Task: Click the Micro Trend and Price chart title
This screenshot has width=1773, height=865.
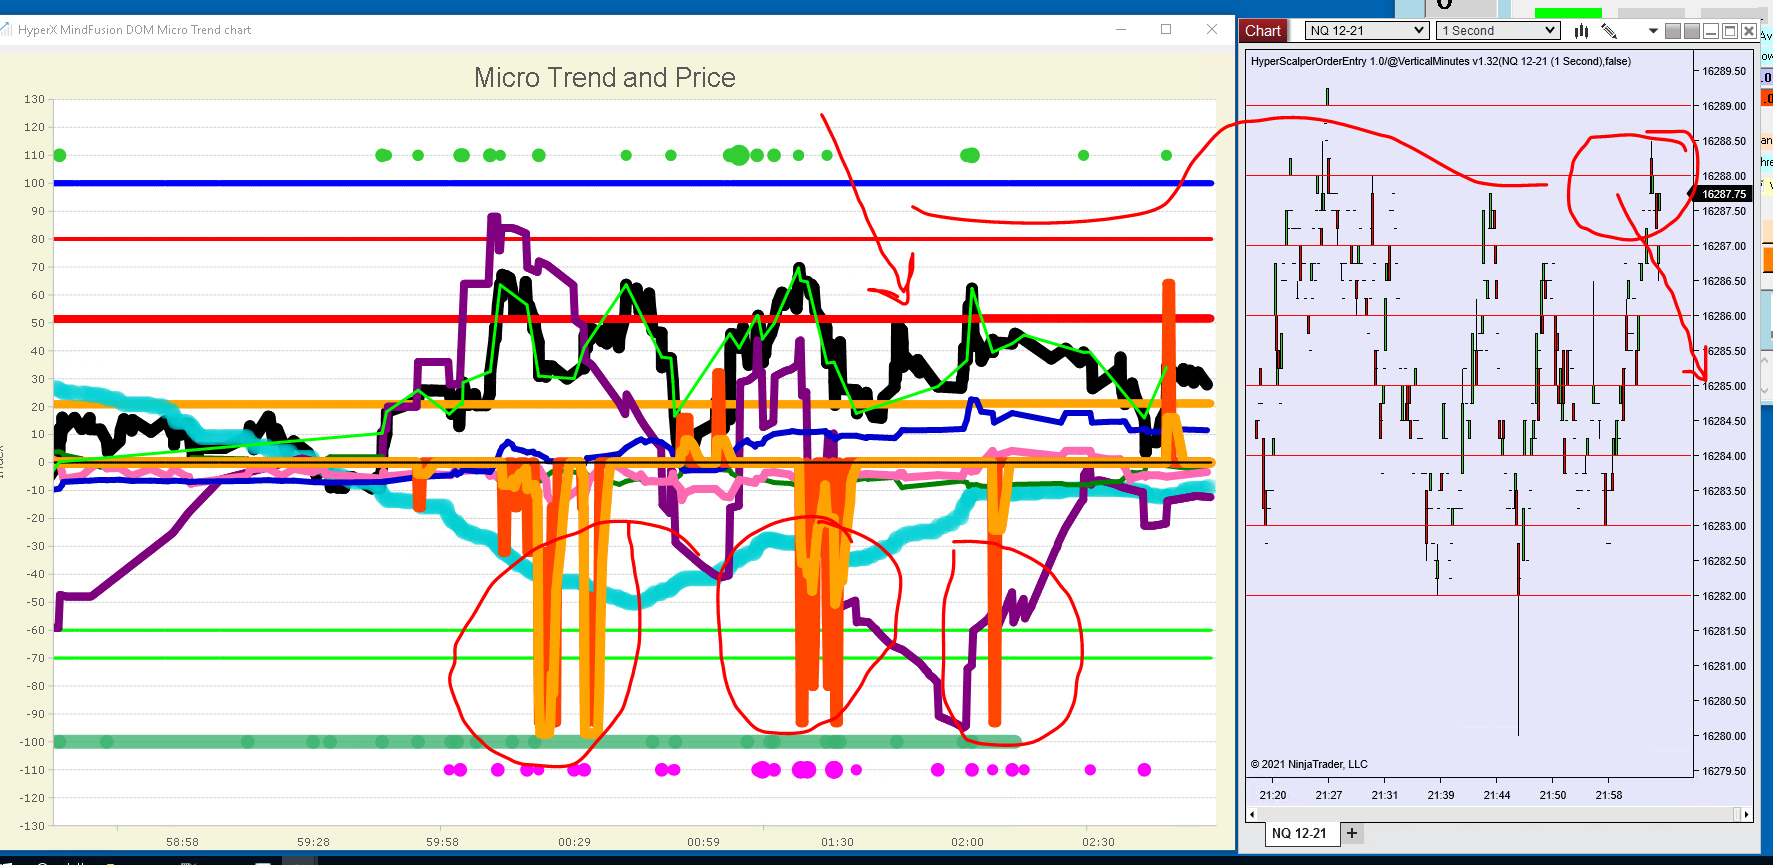Action: click(605, 78)
